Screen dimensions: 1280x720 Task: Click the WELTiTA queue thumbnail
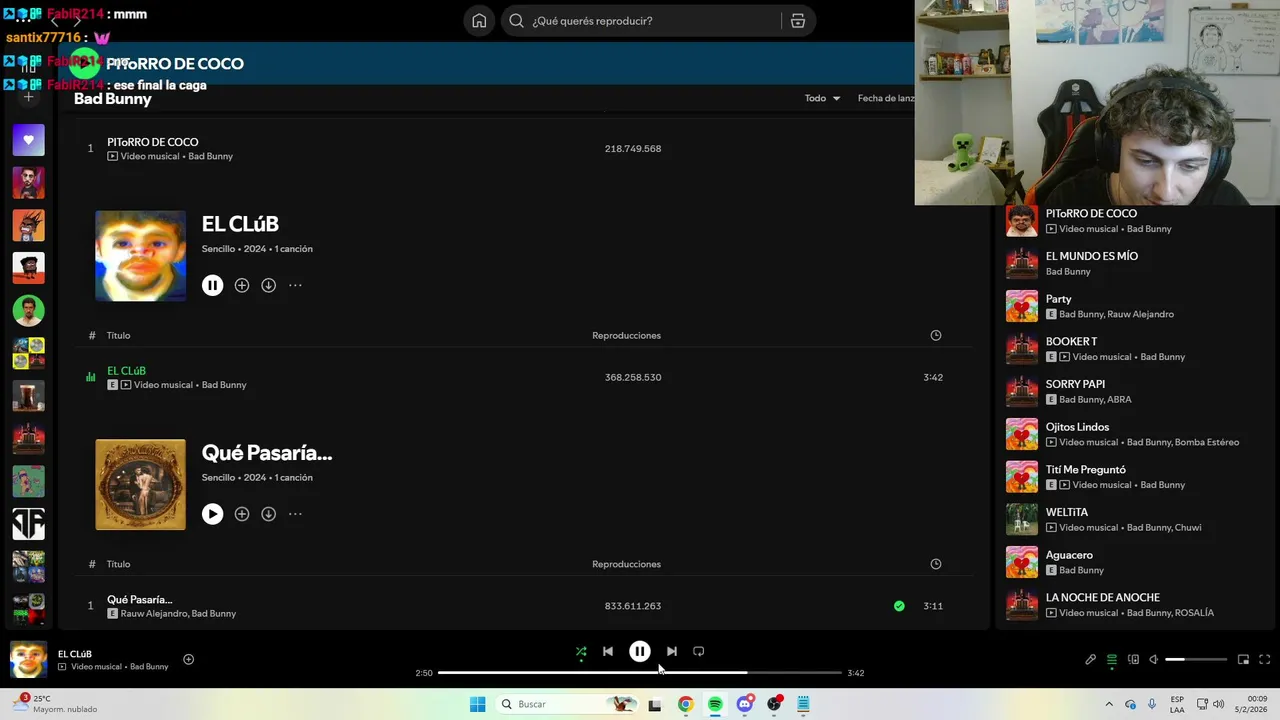tap(1022, 520)
